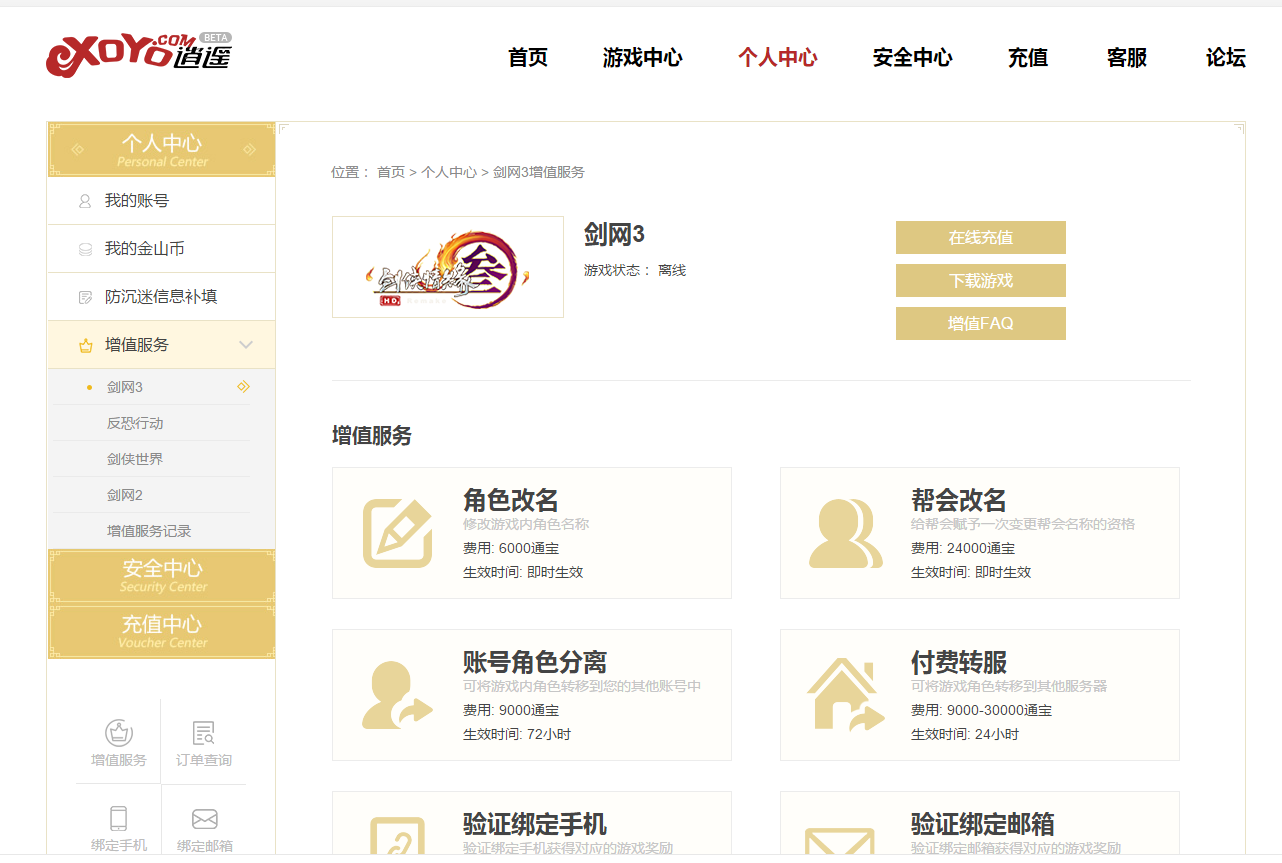The height and width of the screenshot is (863, 1282).
Task: Click breadcrumb link 个人中心
Action: 449,172
